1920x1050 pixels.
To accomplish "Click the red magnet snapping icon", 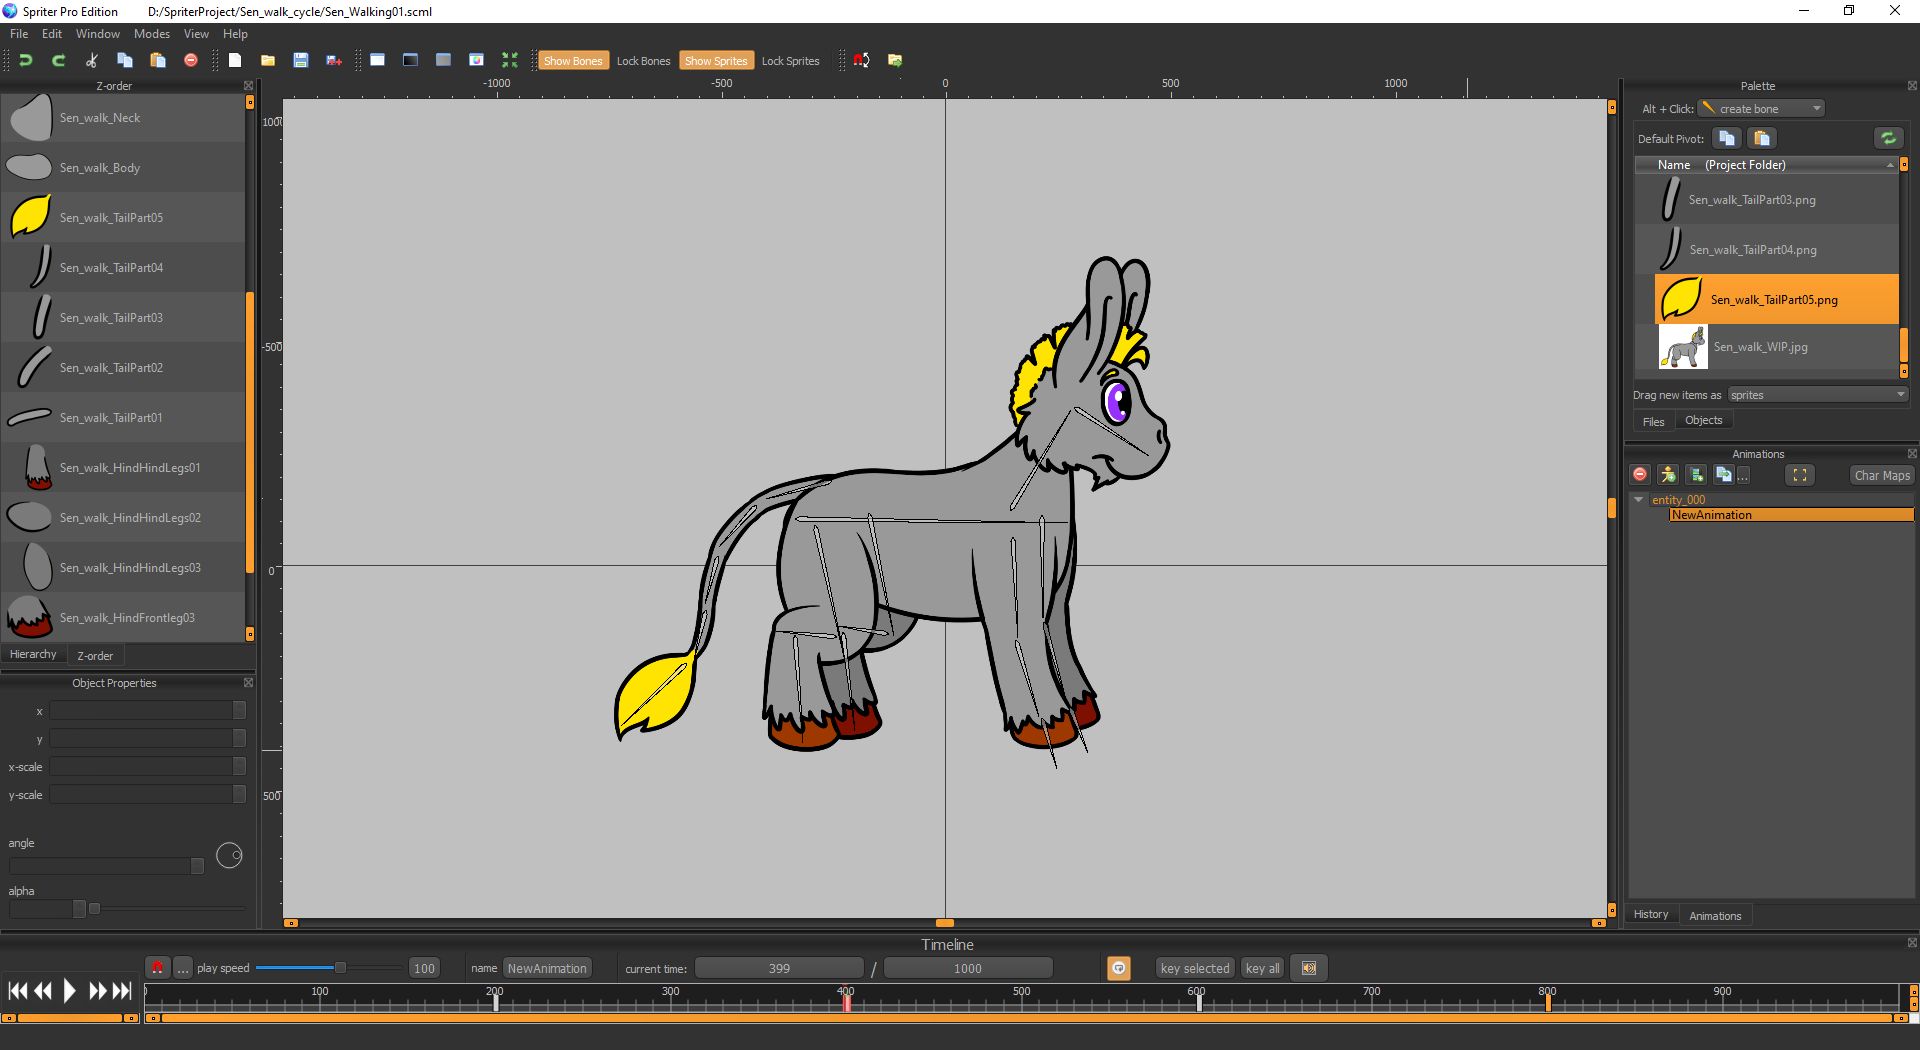I will (x=861, y=61).
